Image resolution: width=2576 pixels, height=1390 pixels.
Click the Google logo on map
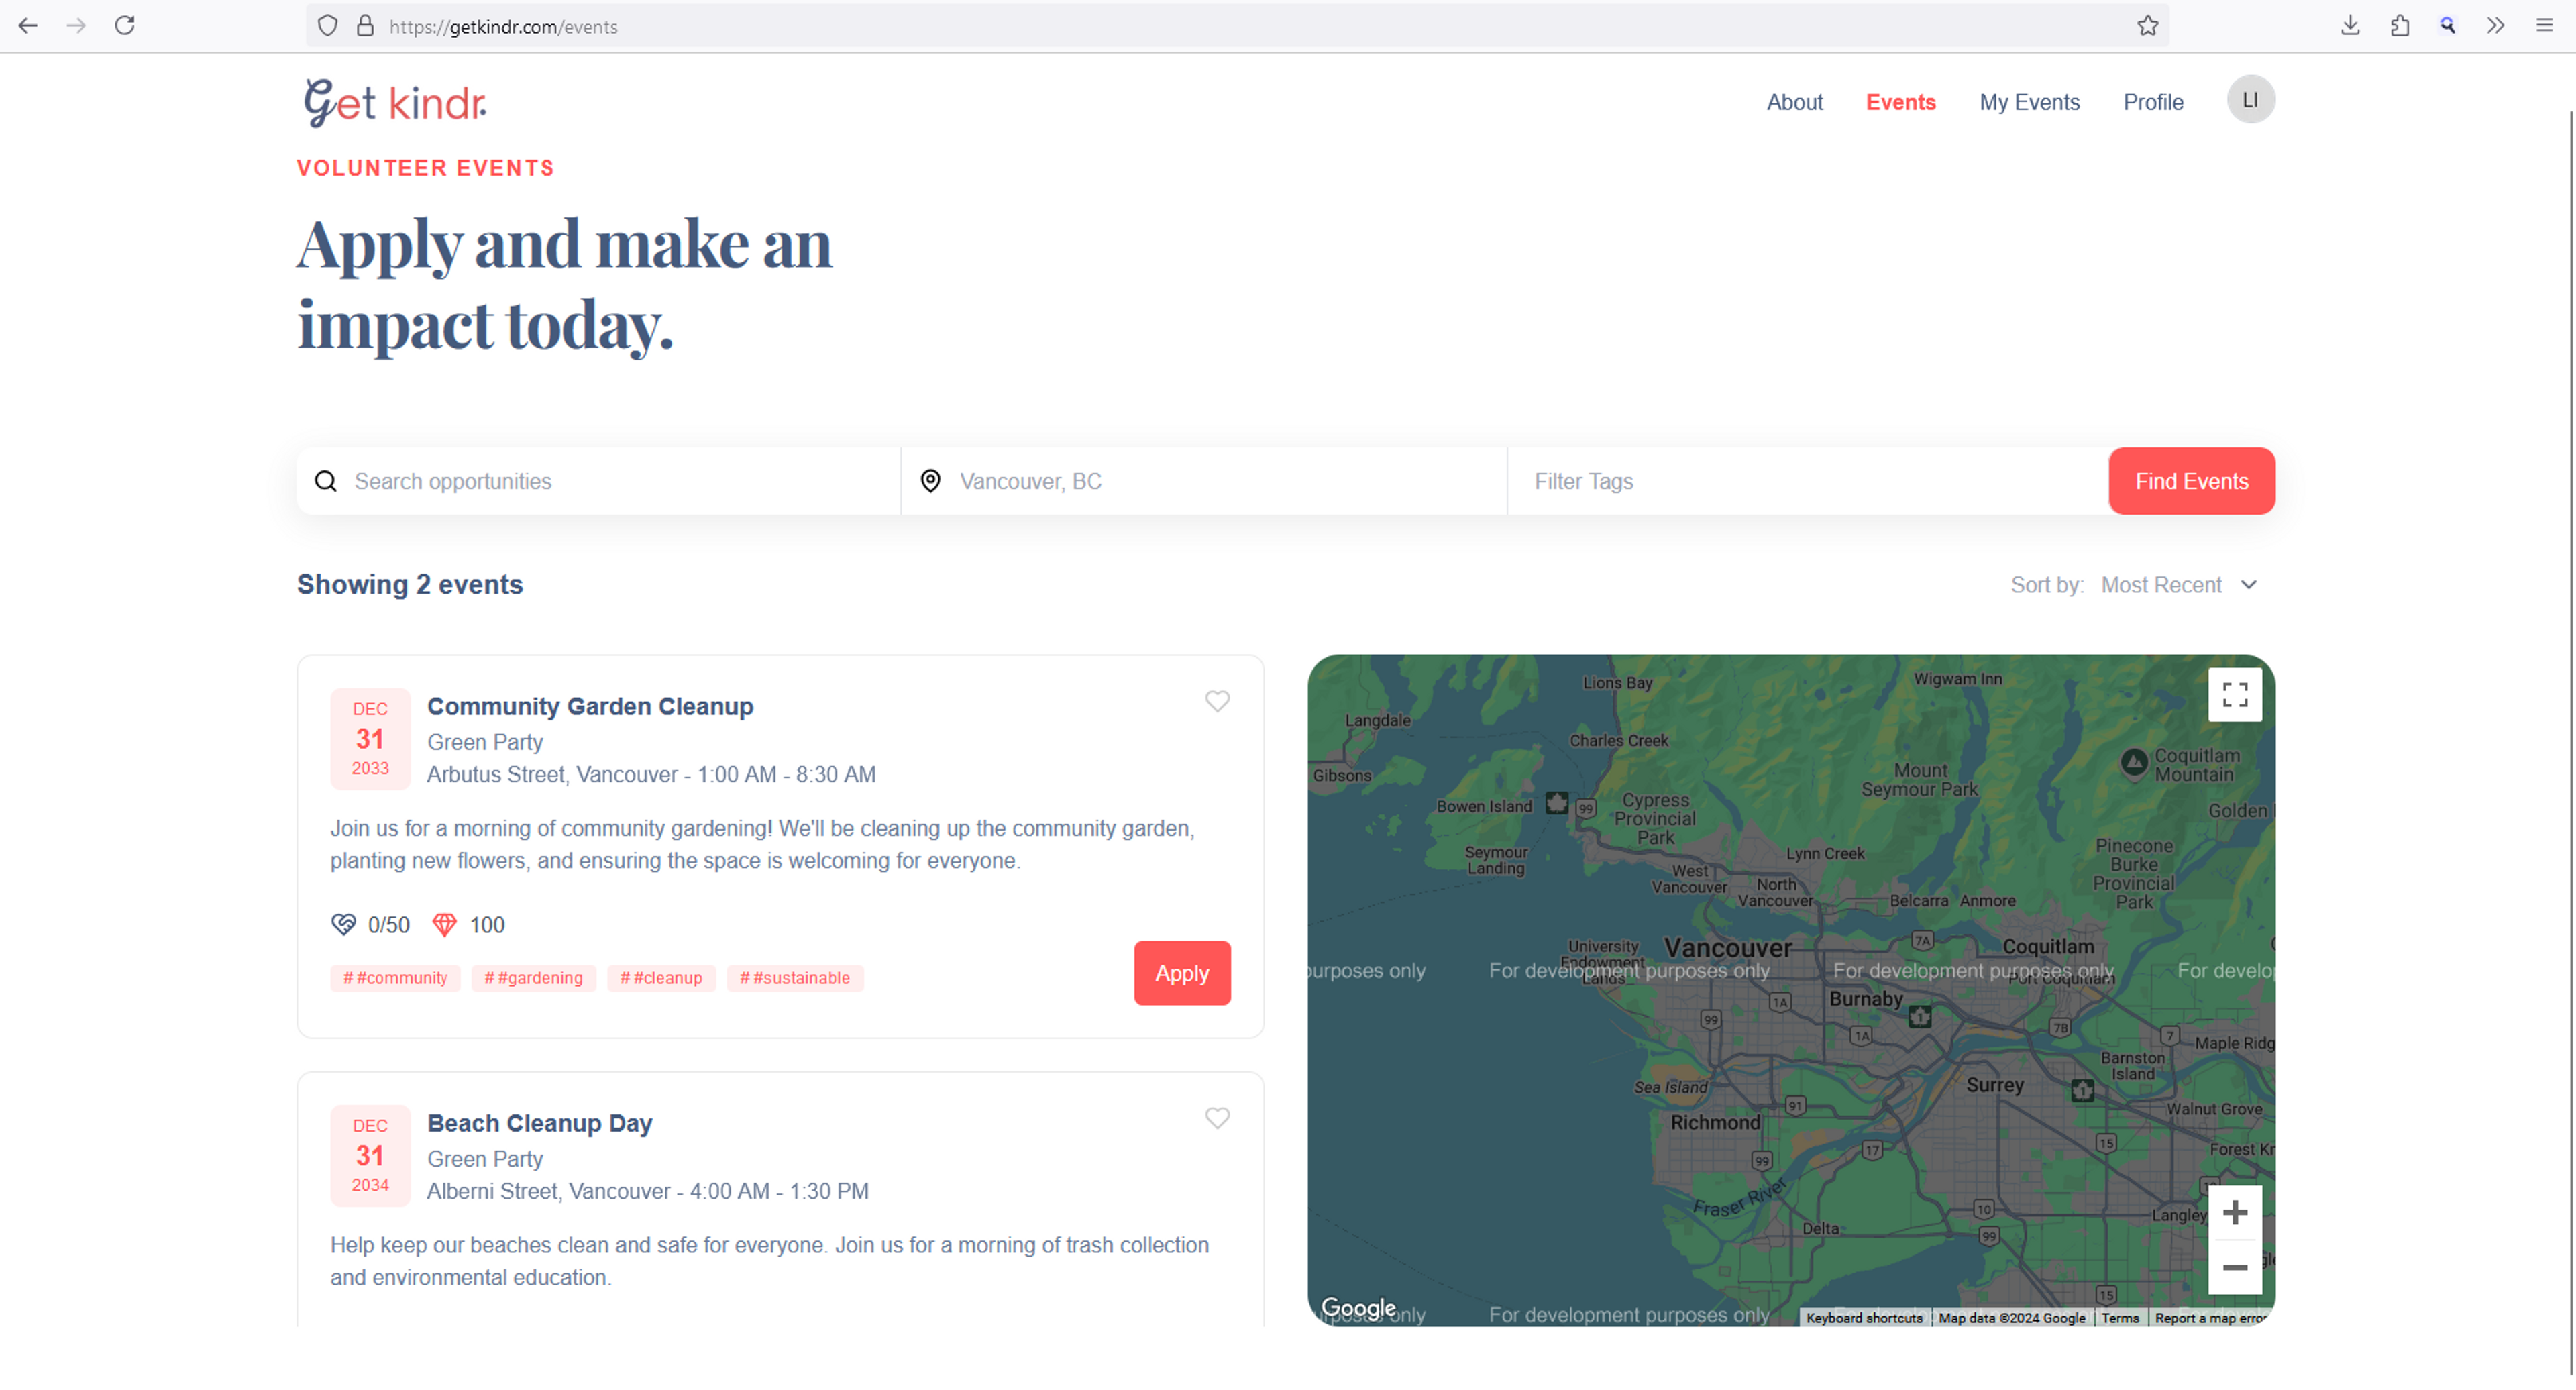[1358, 1307]
